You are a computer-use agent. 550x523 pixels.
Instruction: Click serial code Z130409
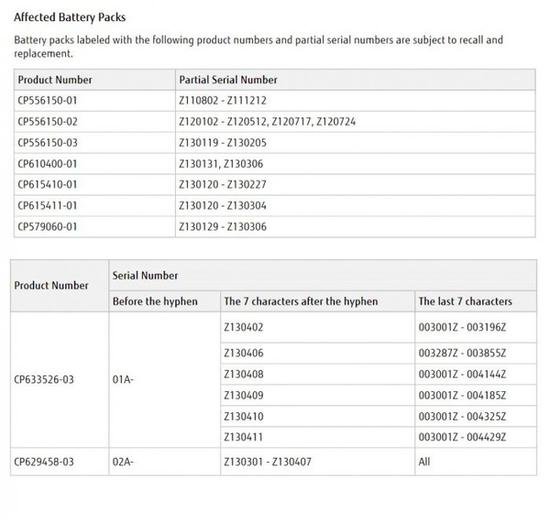pos(243,395)
